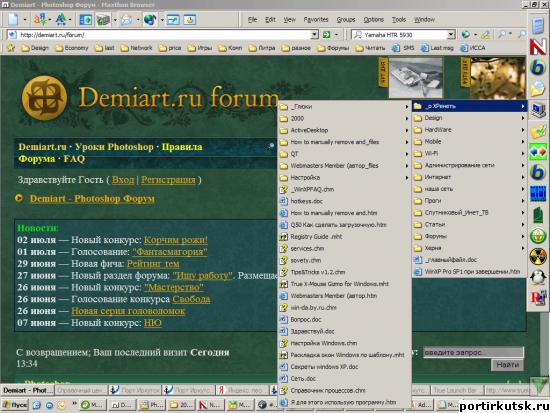Open the dropdown arrow beside the New page icon
Image resolution: width=550 pixels, height=413 pixels.
pos(25,20)
